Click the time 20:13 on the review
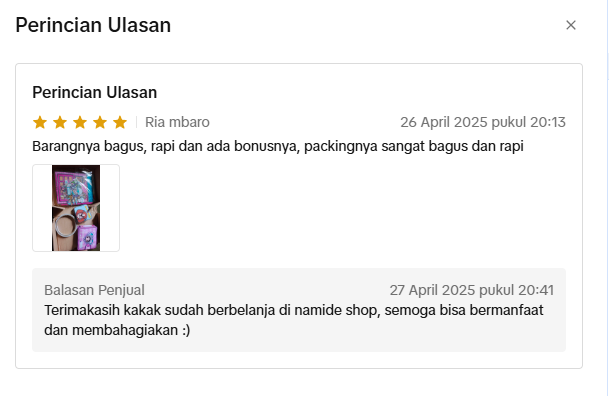This screenshot has height=396, width=609. click(548, 122)
